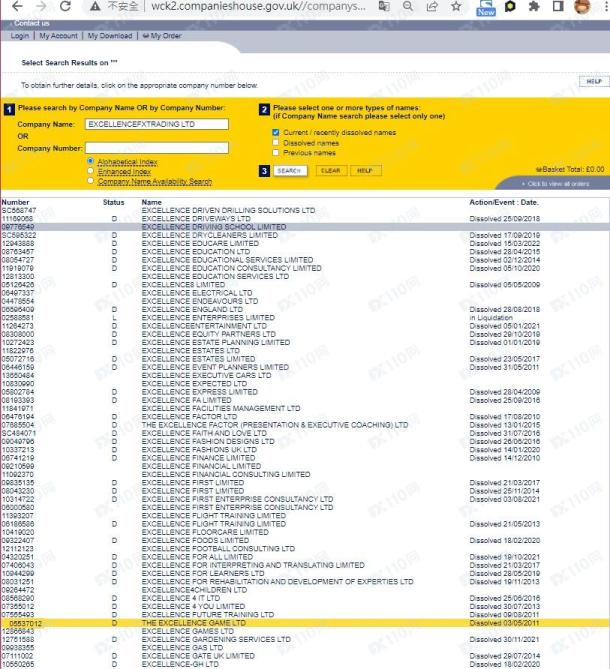This screenshot has height=669, width=610.
Task: Click the HELP button at top right
Action: tap(594, 81)
